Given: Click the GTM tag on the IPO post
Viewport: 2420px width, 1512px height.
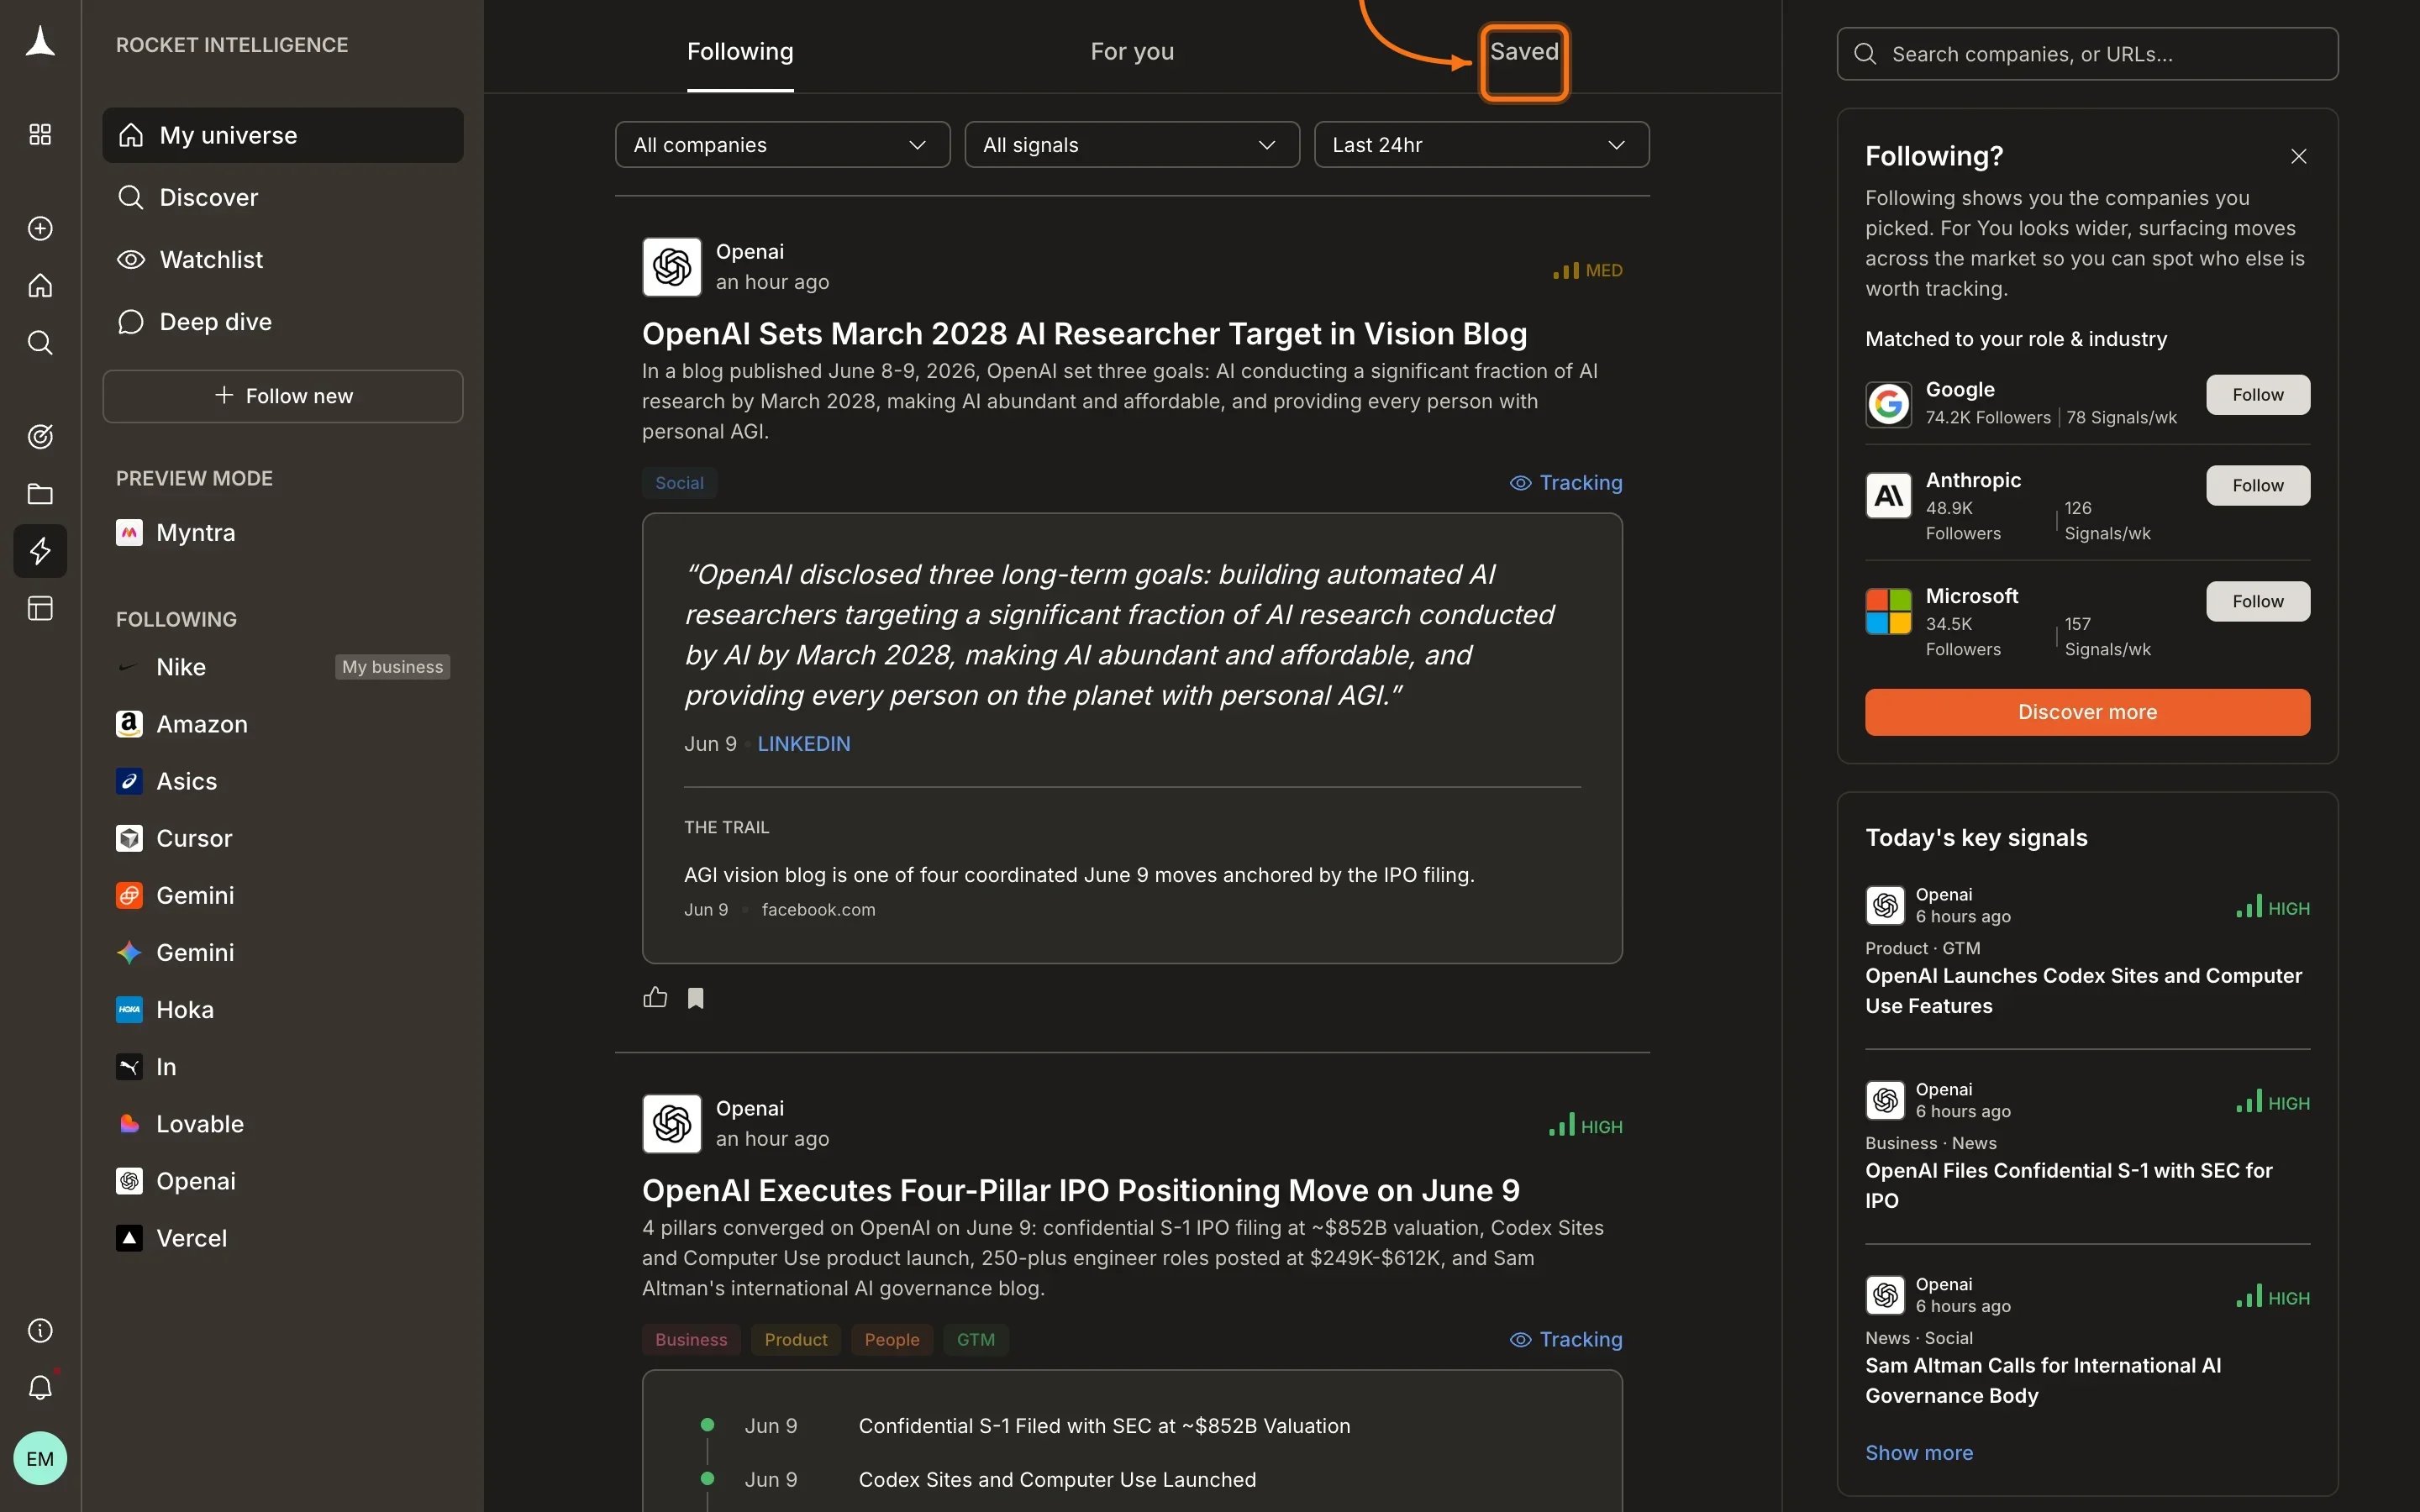Looking at the screenshot, I should [975, 1340].
